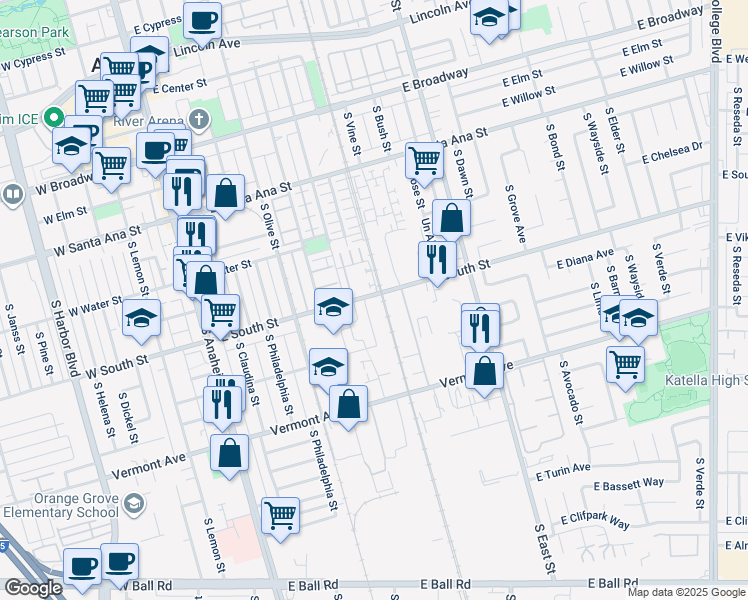Select the S Grove Ave label
The width and height of the screenshot is (748, 600).
click(516, 214)
